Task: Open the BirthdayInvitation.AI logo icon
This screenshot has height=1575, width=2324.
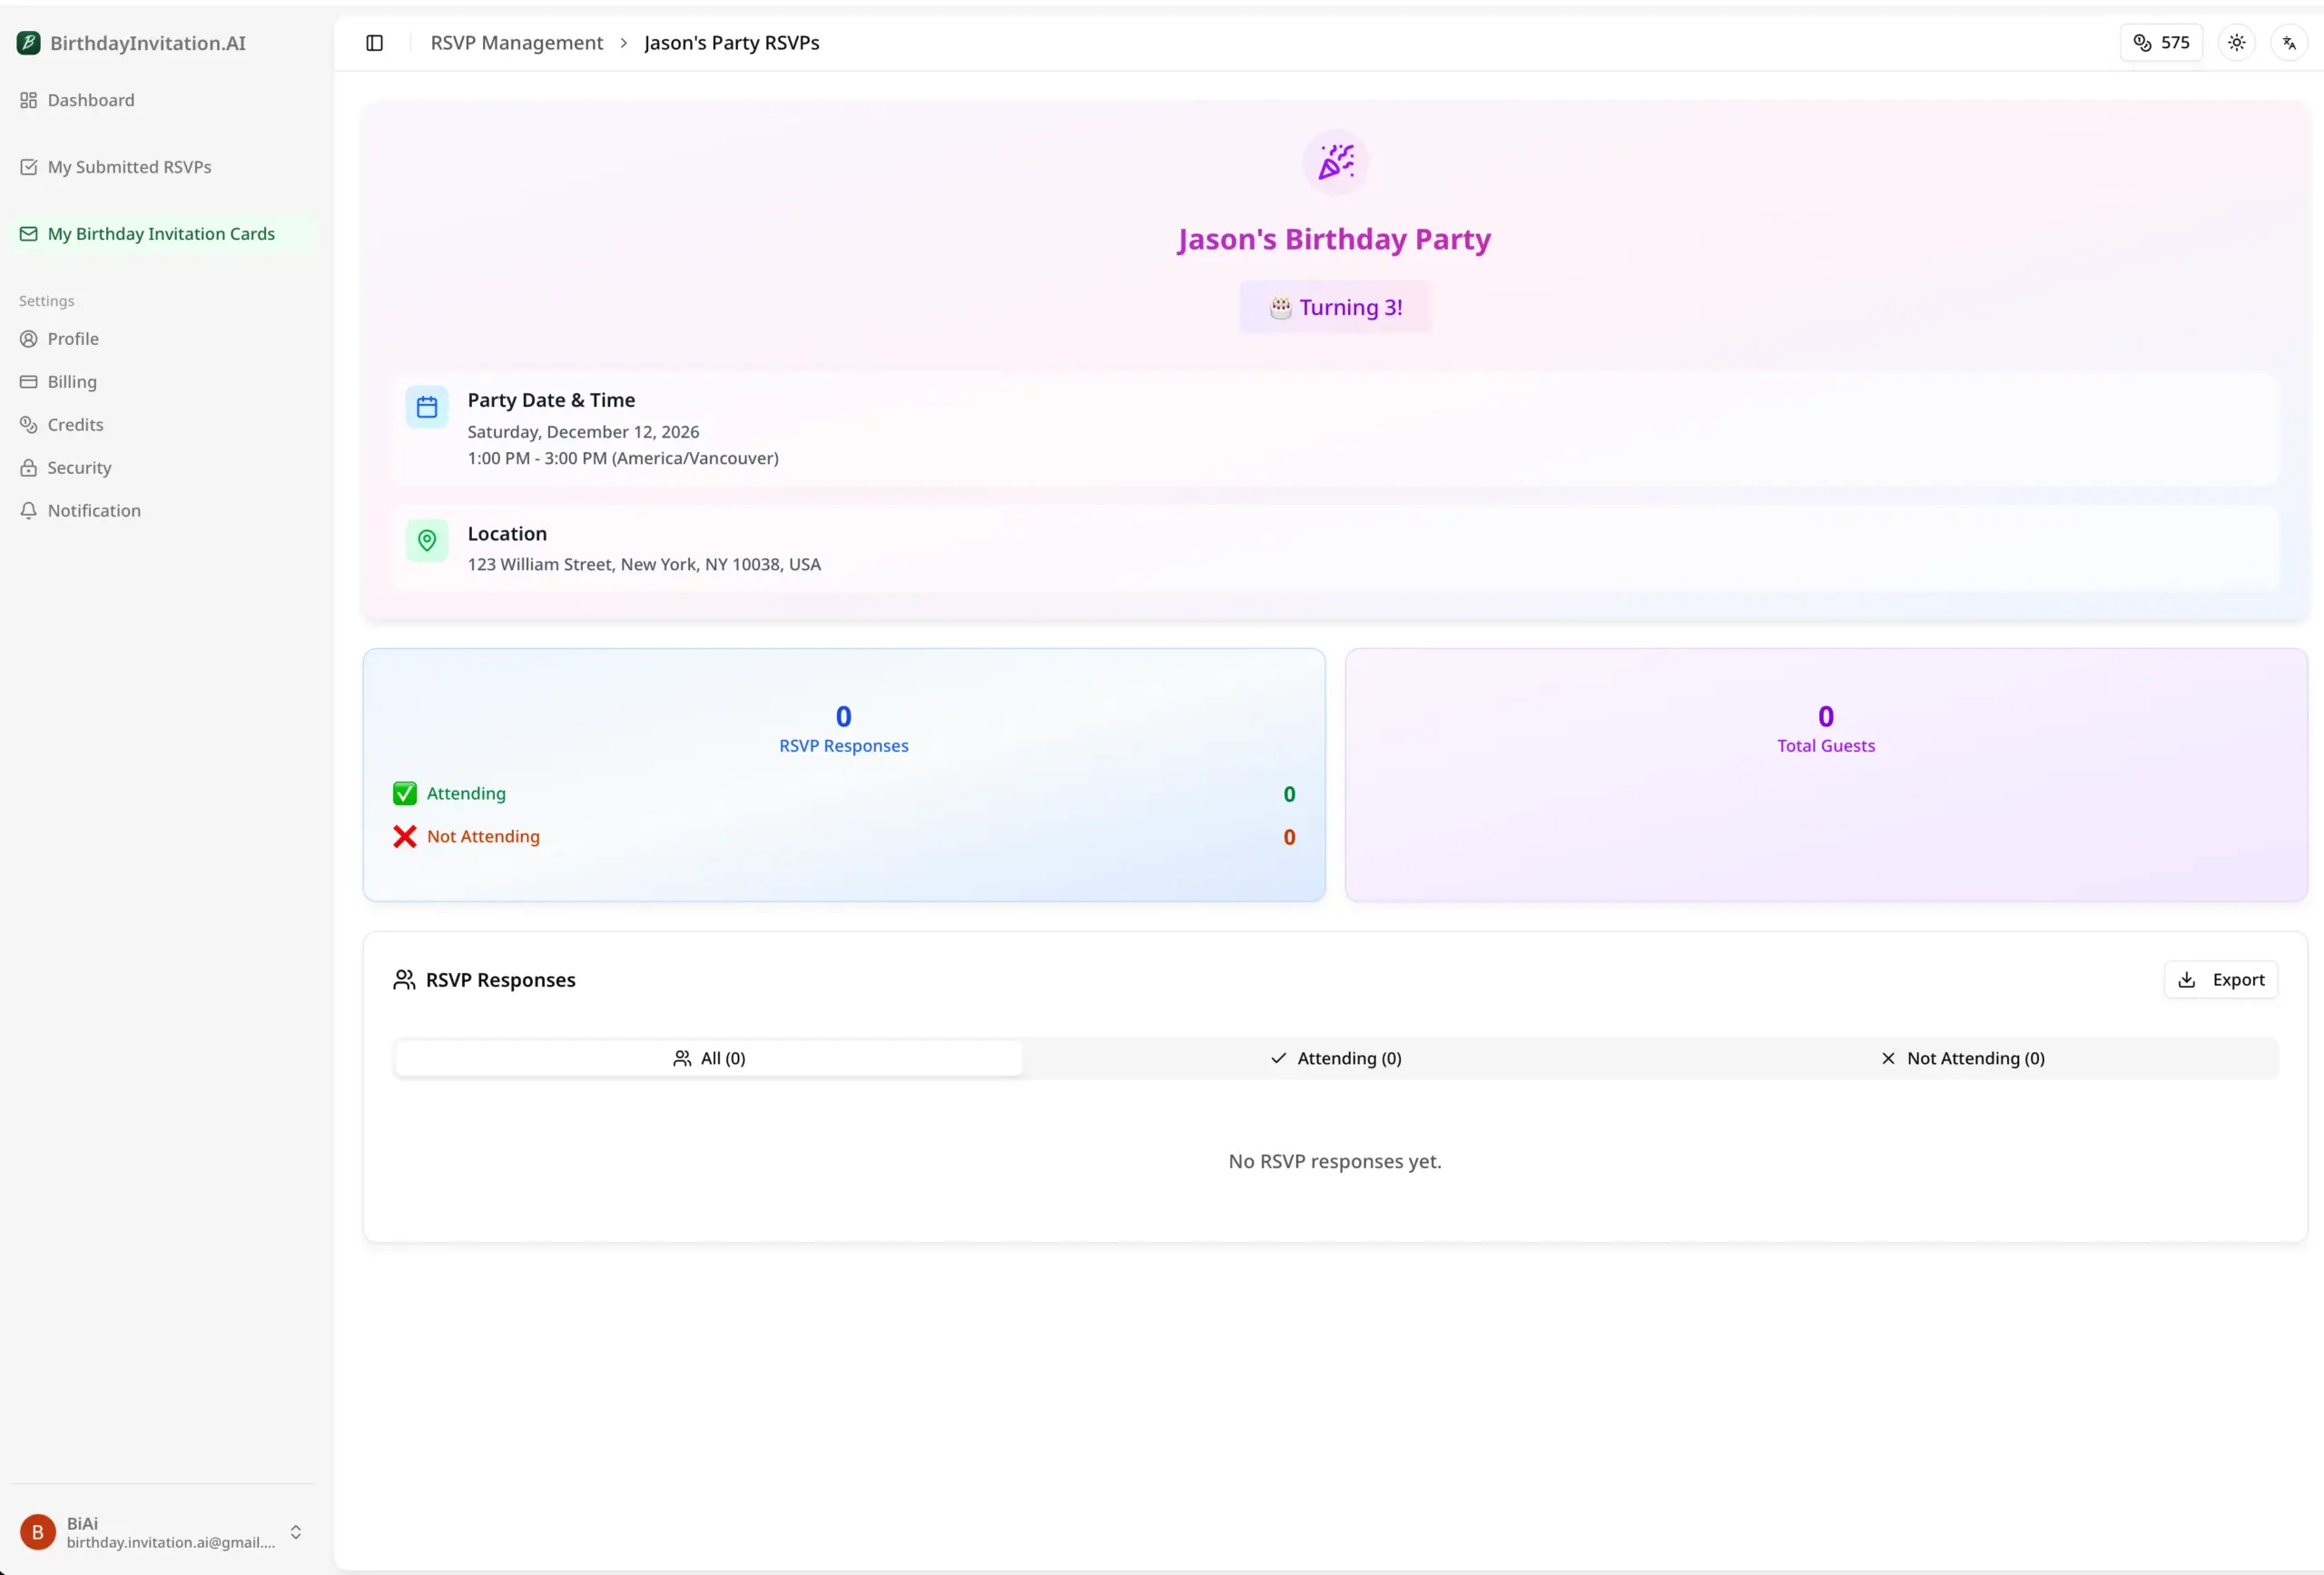Action: (28, 43)
